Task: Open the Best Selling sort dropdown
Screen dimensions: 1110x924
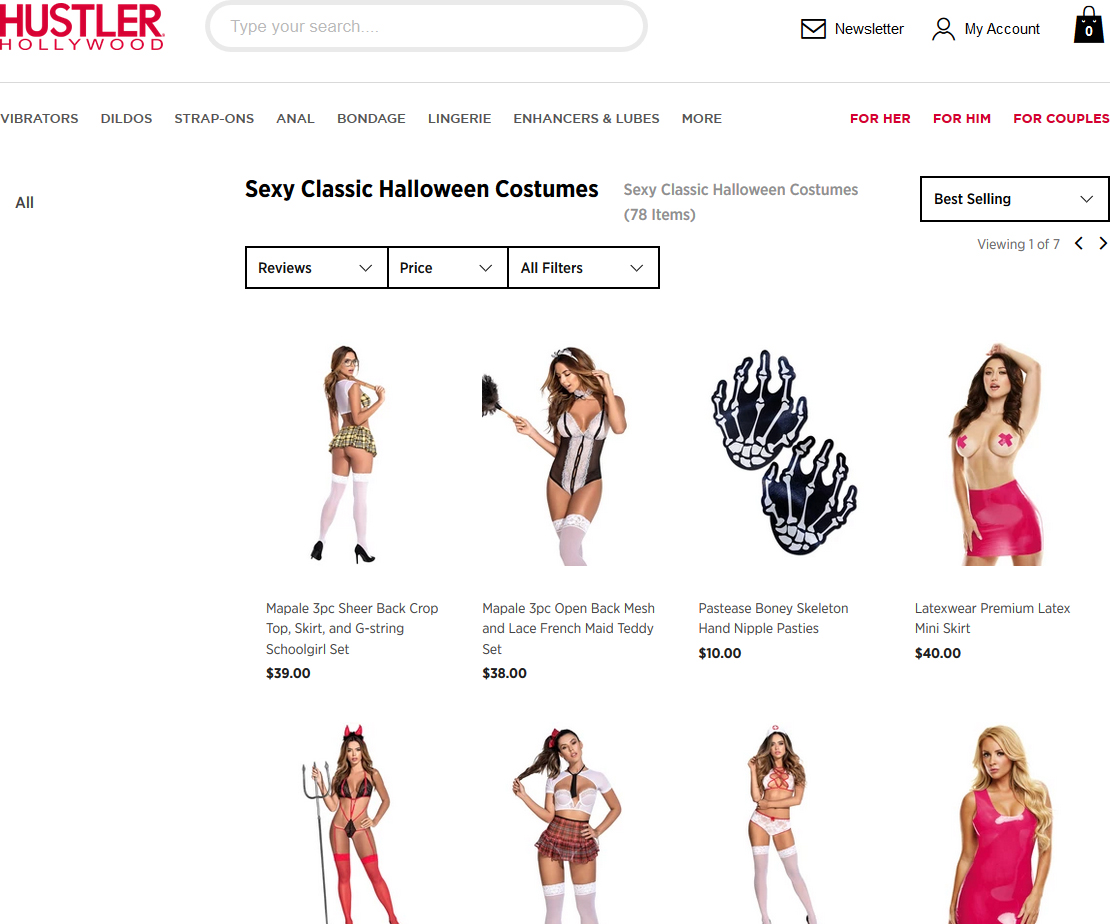Action: [x=1014, y=199]
